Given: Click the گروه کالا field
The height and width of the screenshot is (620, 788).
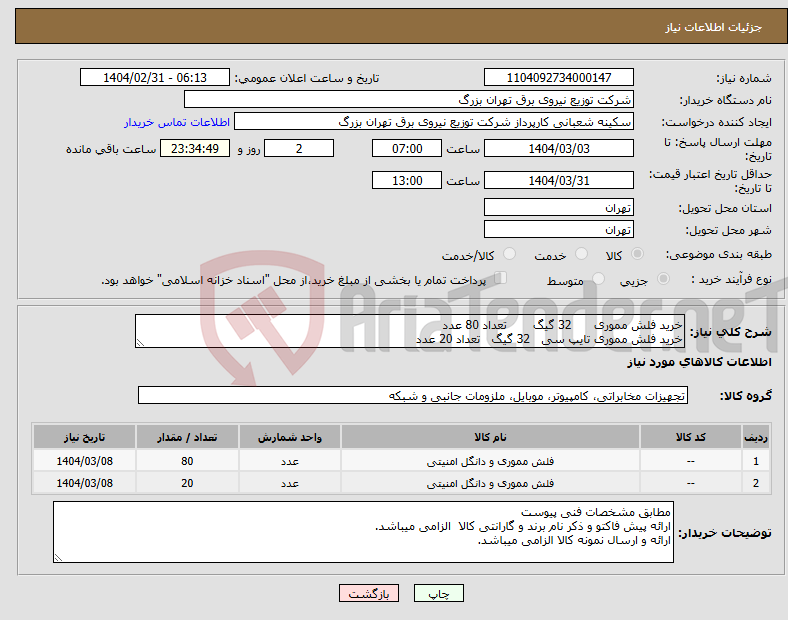Looking at the screenshot, I should coord(413,395).
